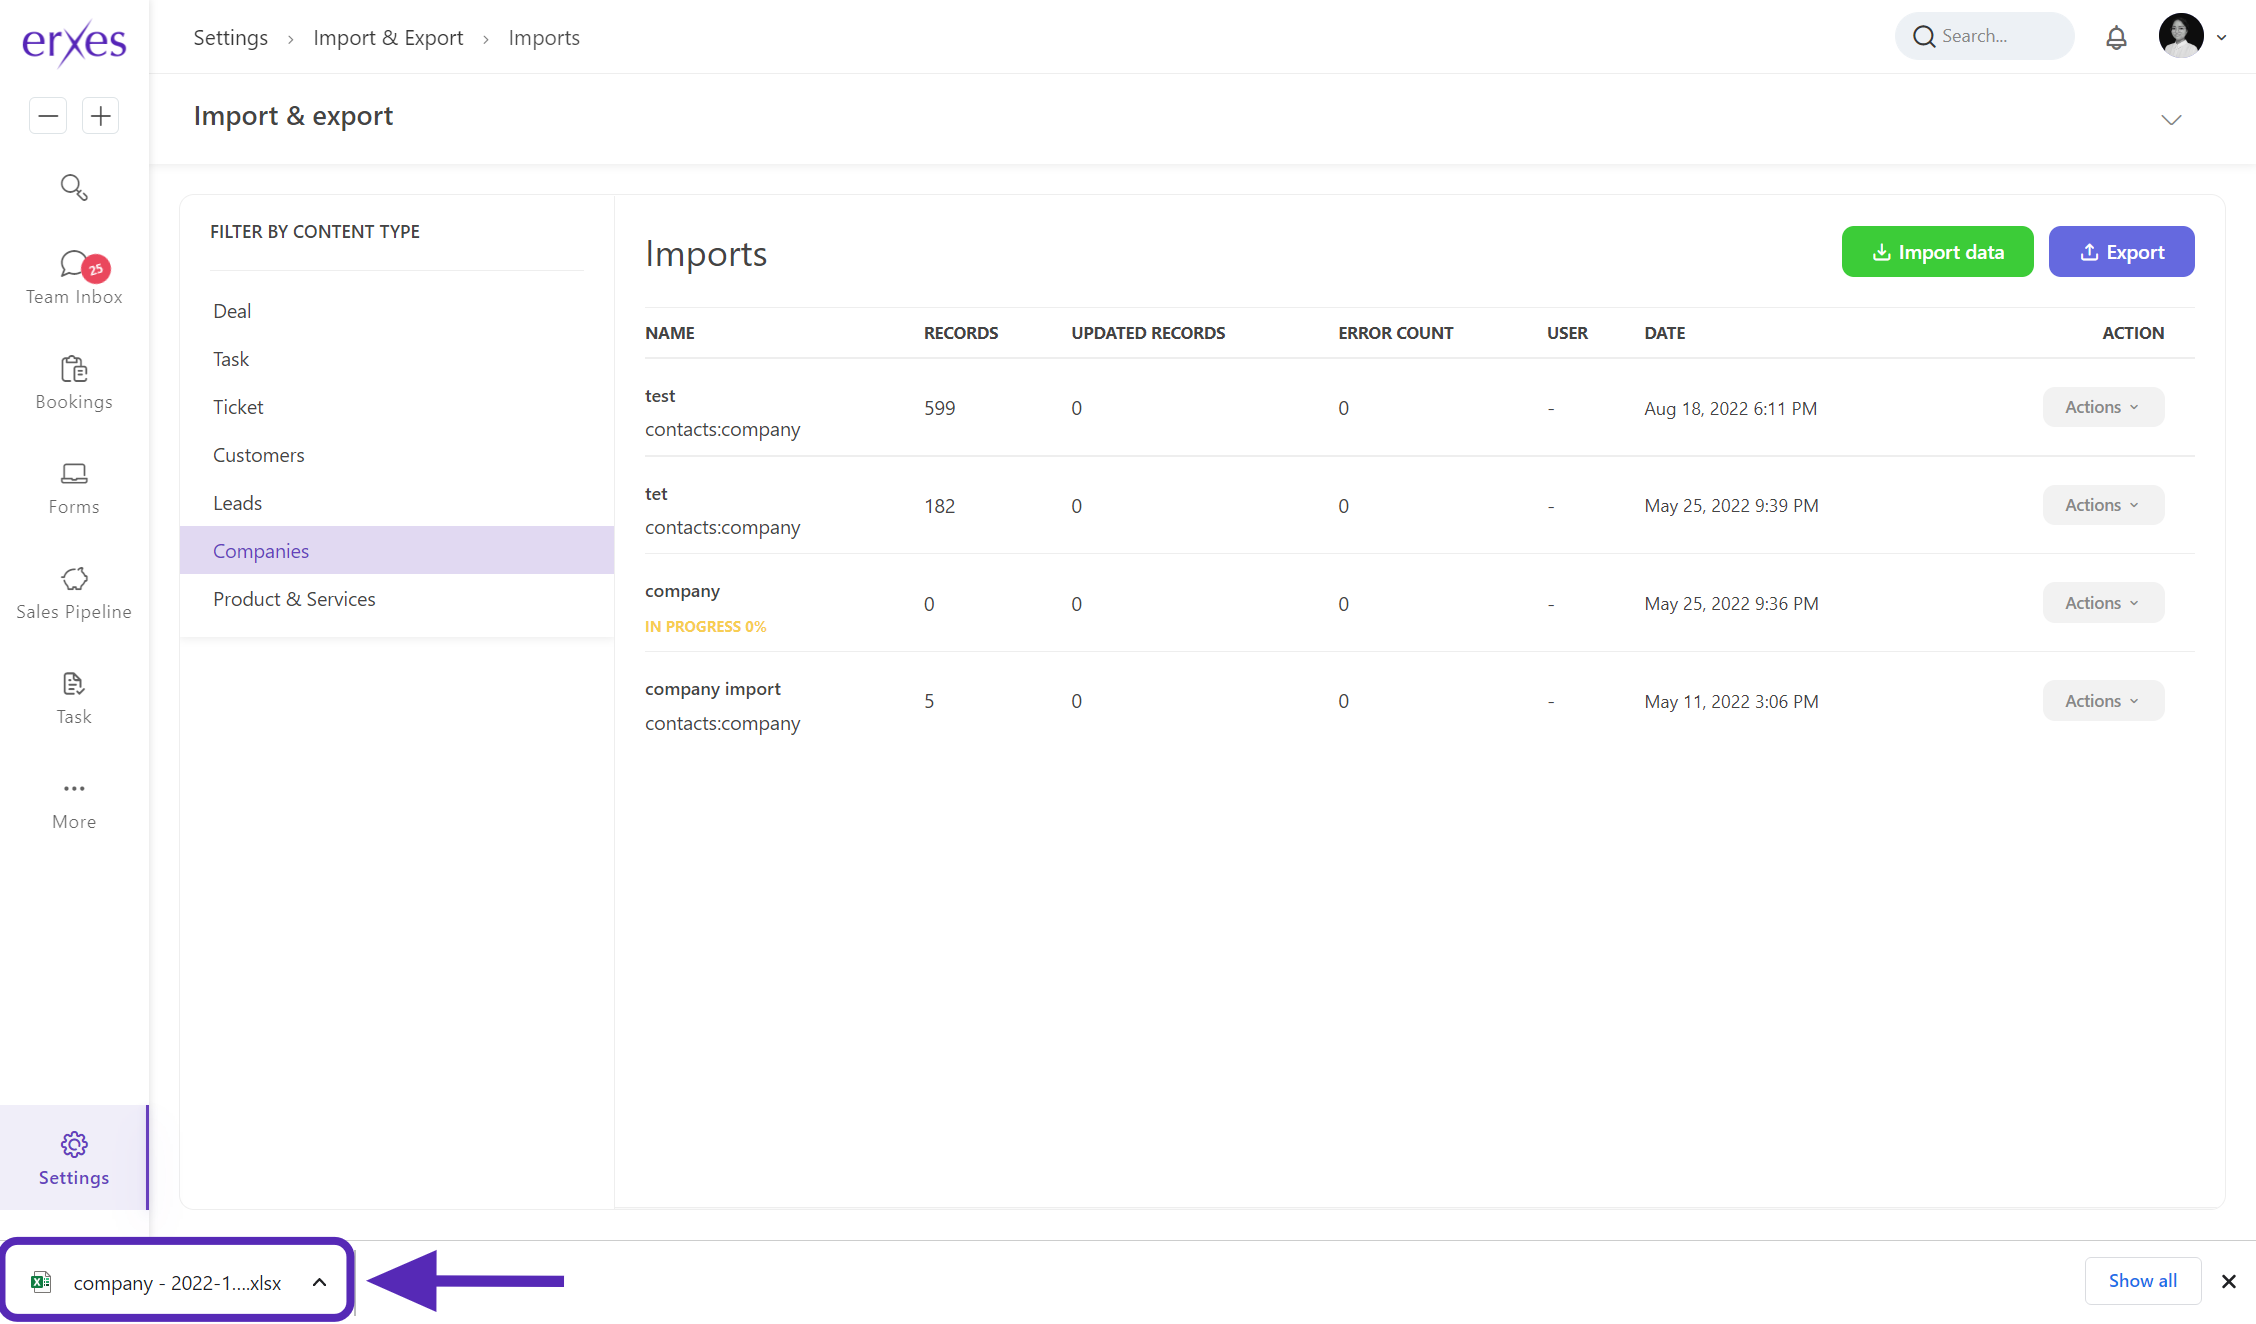The width and height of the screenshot is (2256, 1324).
Task: Click the plus button under logo
Action: pyautogui.click(x=100, y=116)
